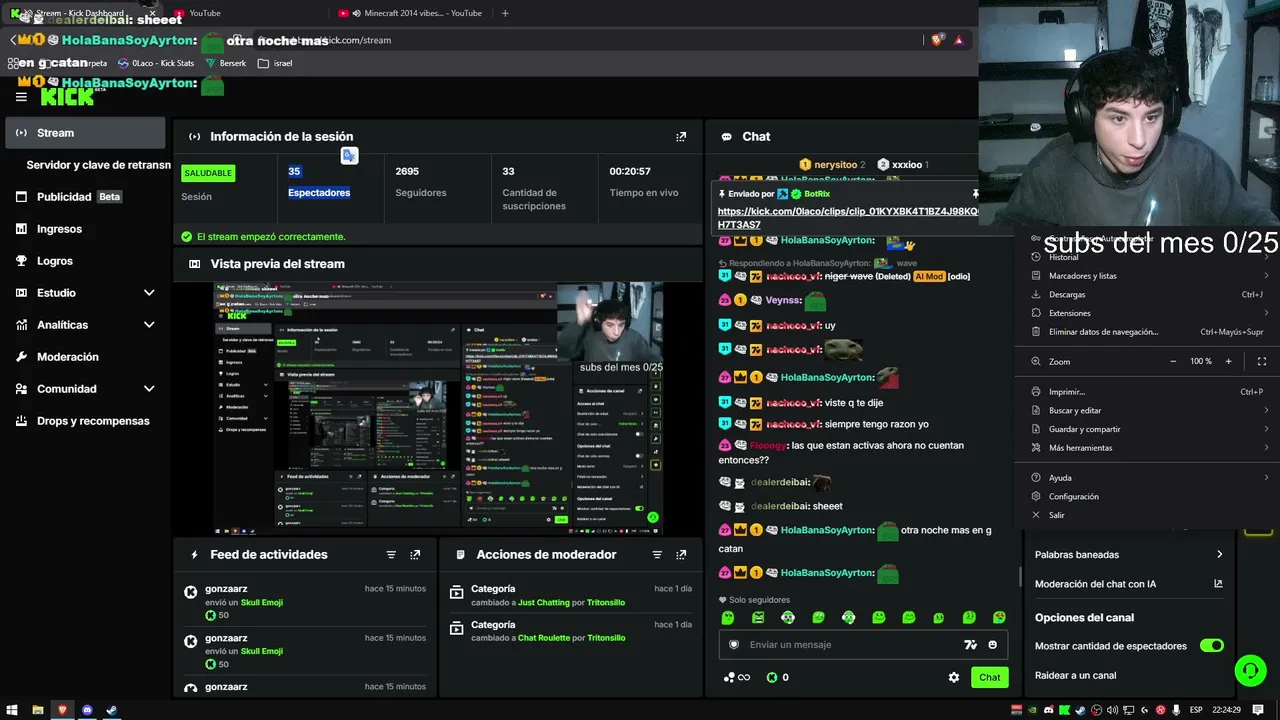The width and height of the screenshot is (1280, 720).
Task: Click the green Chat send button
Action: pos(989,677)
